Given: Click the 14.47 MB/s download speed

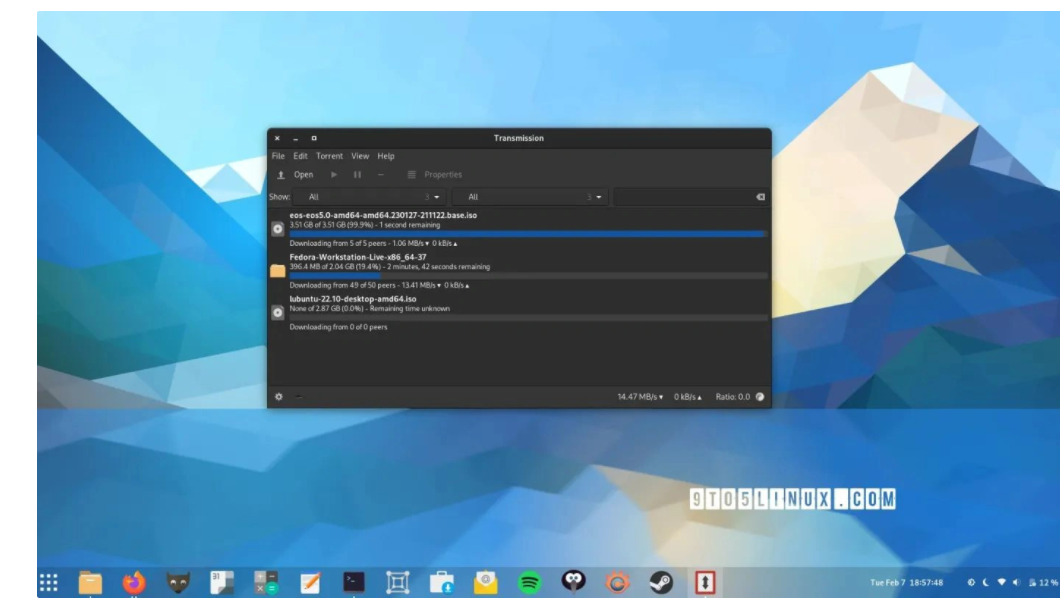Looking at the screenshot, I should 640,397.
